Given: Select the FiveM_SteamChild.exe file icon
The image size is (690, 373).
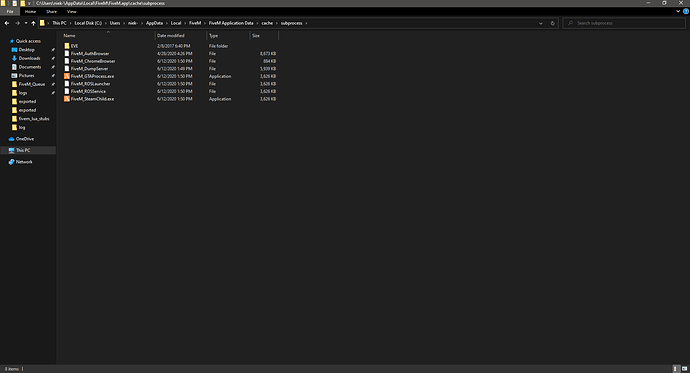Looking at the screenshot, I should click(x=67, y=99).
